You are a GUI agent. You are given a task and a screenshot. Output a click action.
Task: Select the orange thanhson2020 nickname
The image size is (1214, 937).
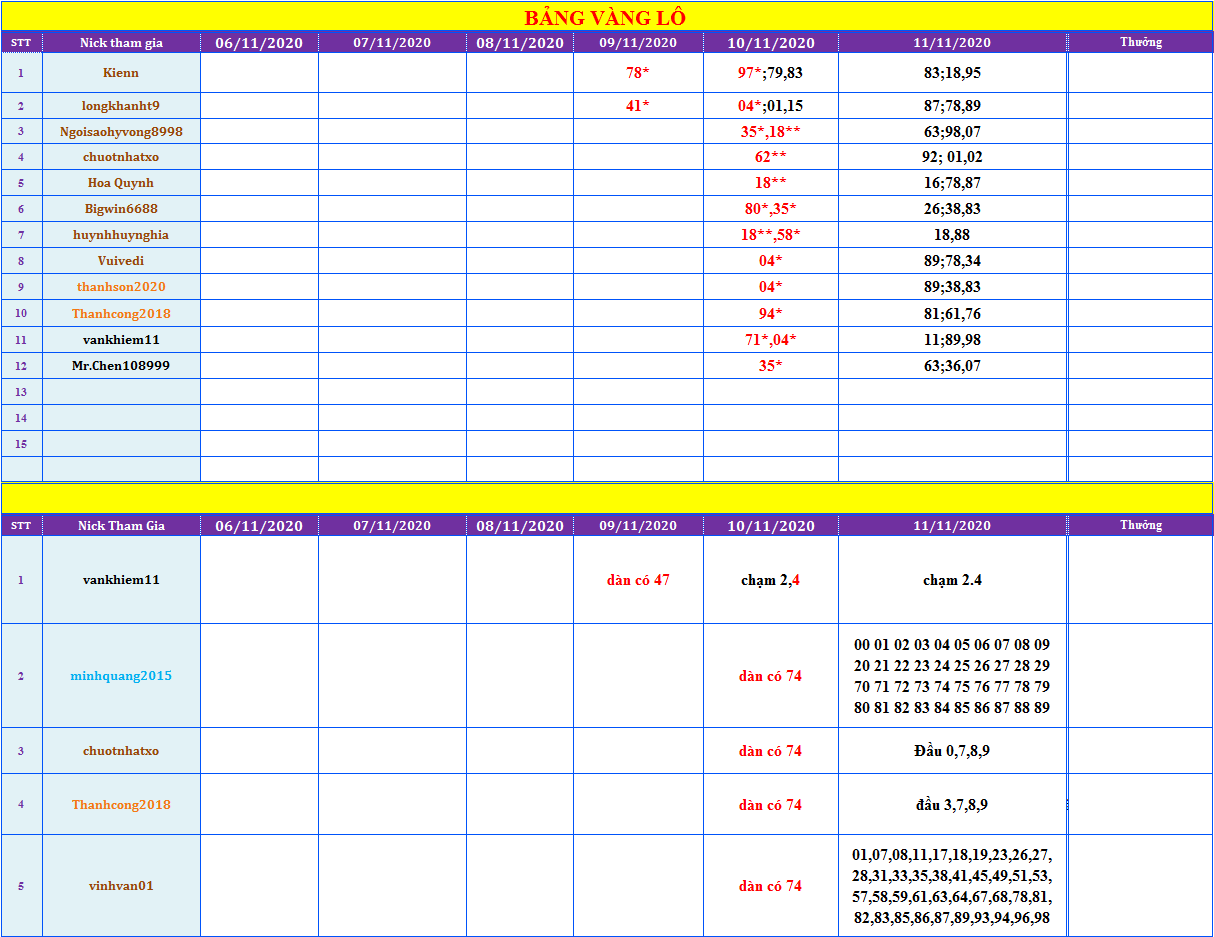[121, 287]
